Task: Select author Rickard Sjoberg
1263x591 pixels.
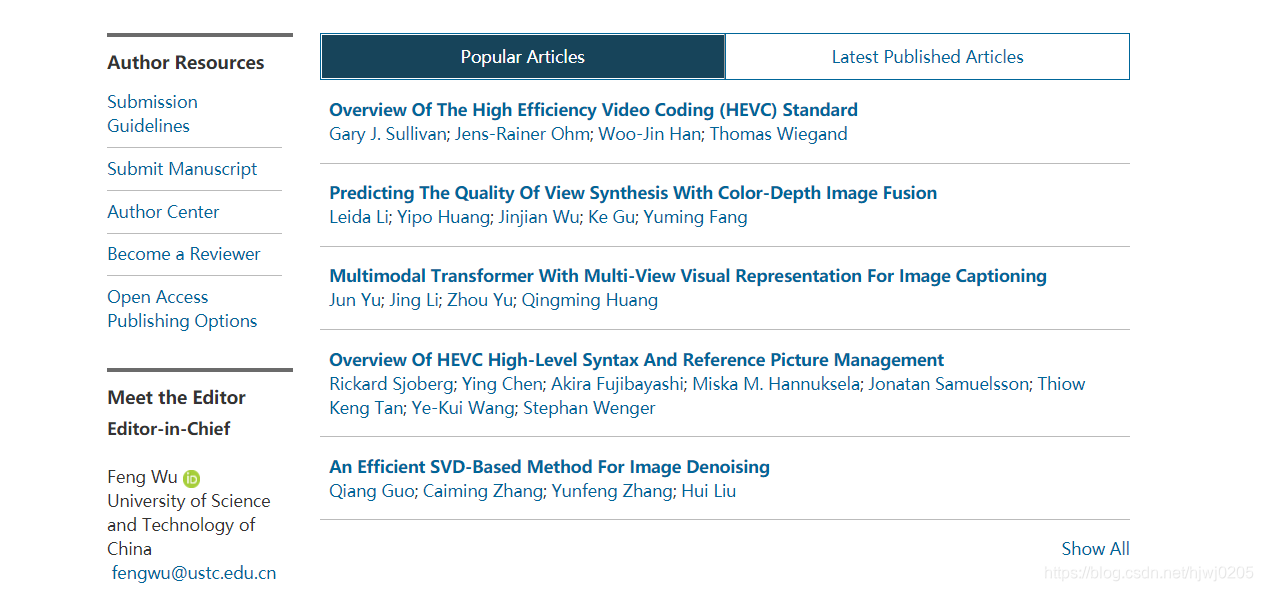Action: coord(391,384)
